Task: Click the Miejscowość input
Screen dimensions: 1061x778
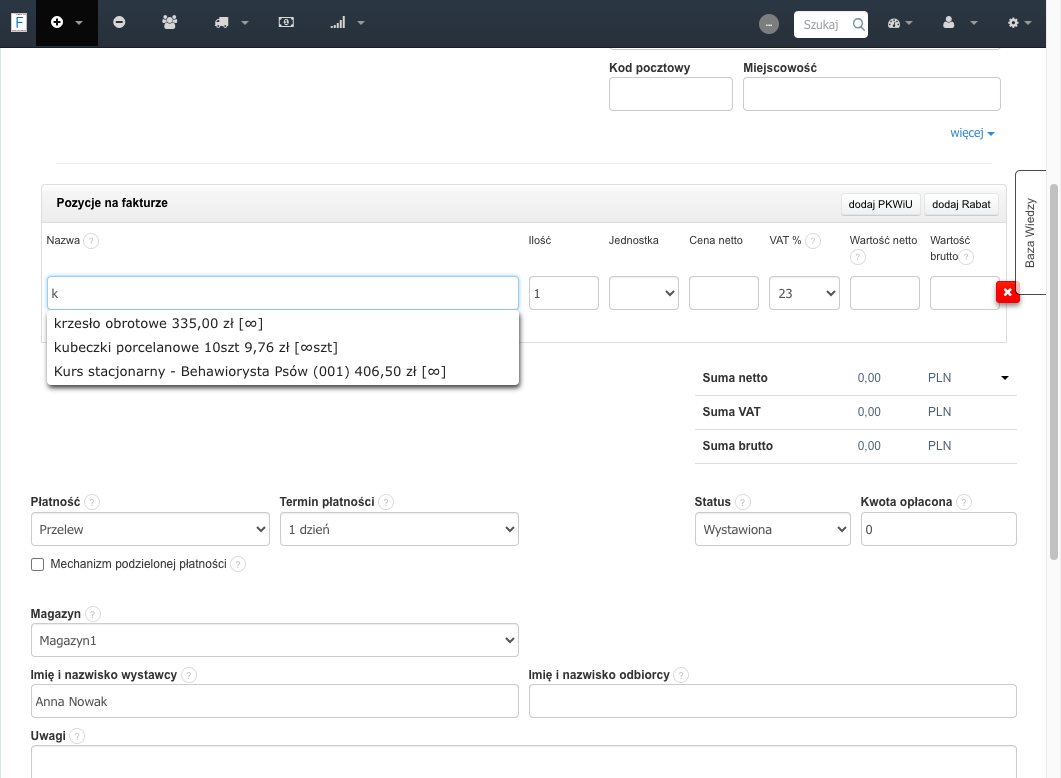Action: [x=872, y=94]
